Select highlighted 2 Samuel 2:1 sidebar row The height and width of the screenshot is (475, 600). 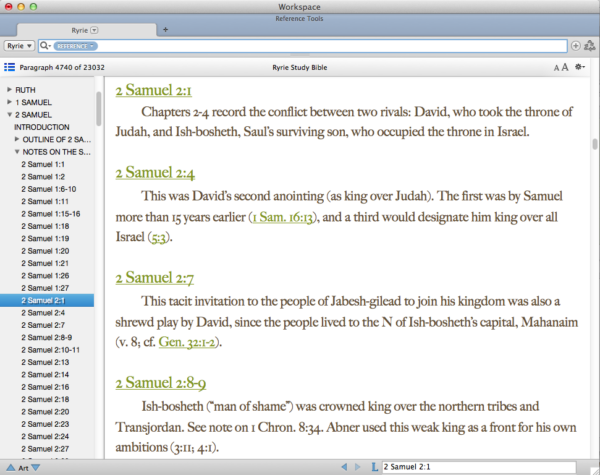point(47,300)
